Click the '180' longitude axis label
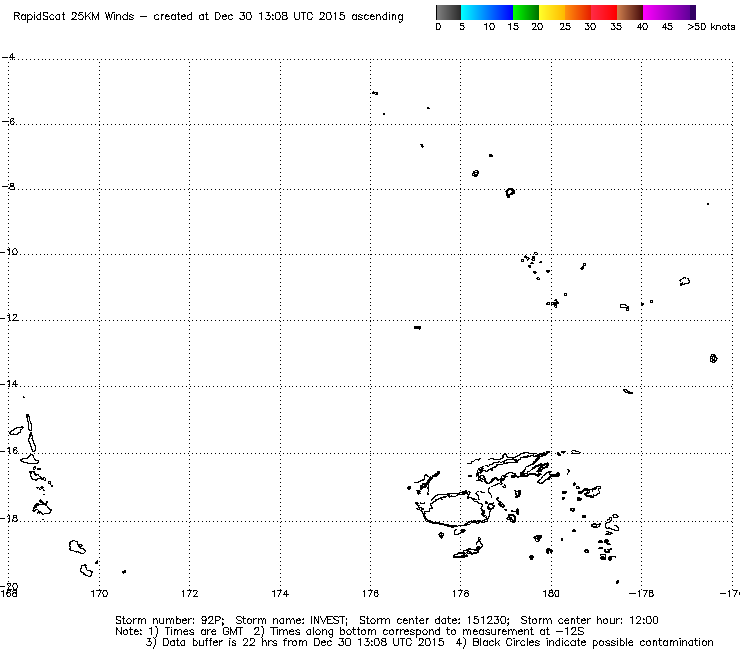The height and width of the screenshot is (650, 740). (x=551, y=593)
